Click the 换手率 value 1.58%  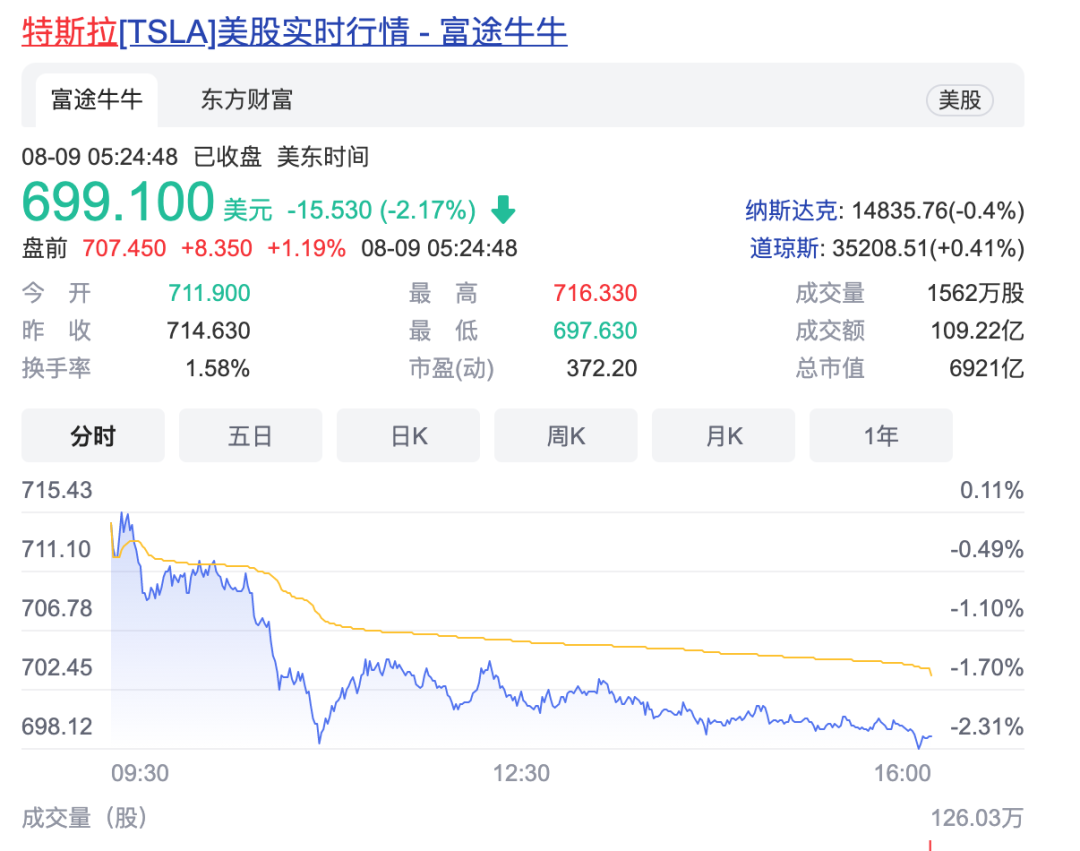218,368
